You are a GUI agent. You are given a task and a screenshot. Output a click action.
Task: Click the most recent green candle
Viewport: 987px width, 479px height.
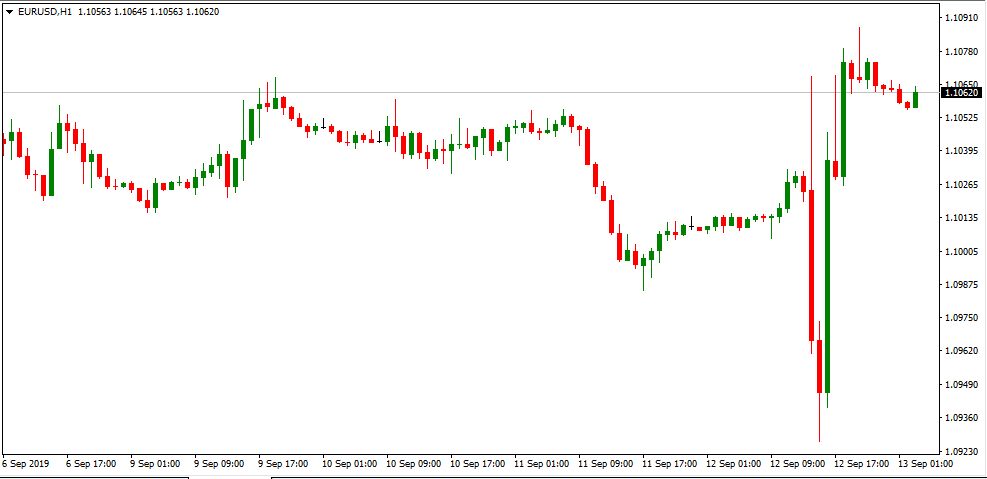tap(916, 99)
